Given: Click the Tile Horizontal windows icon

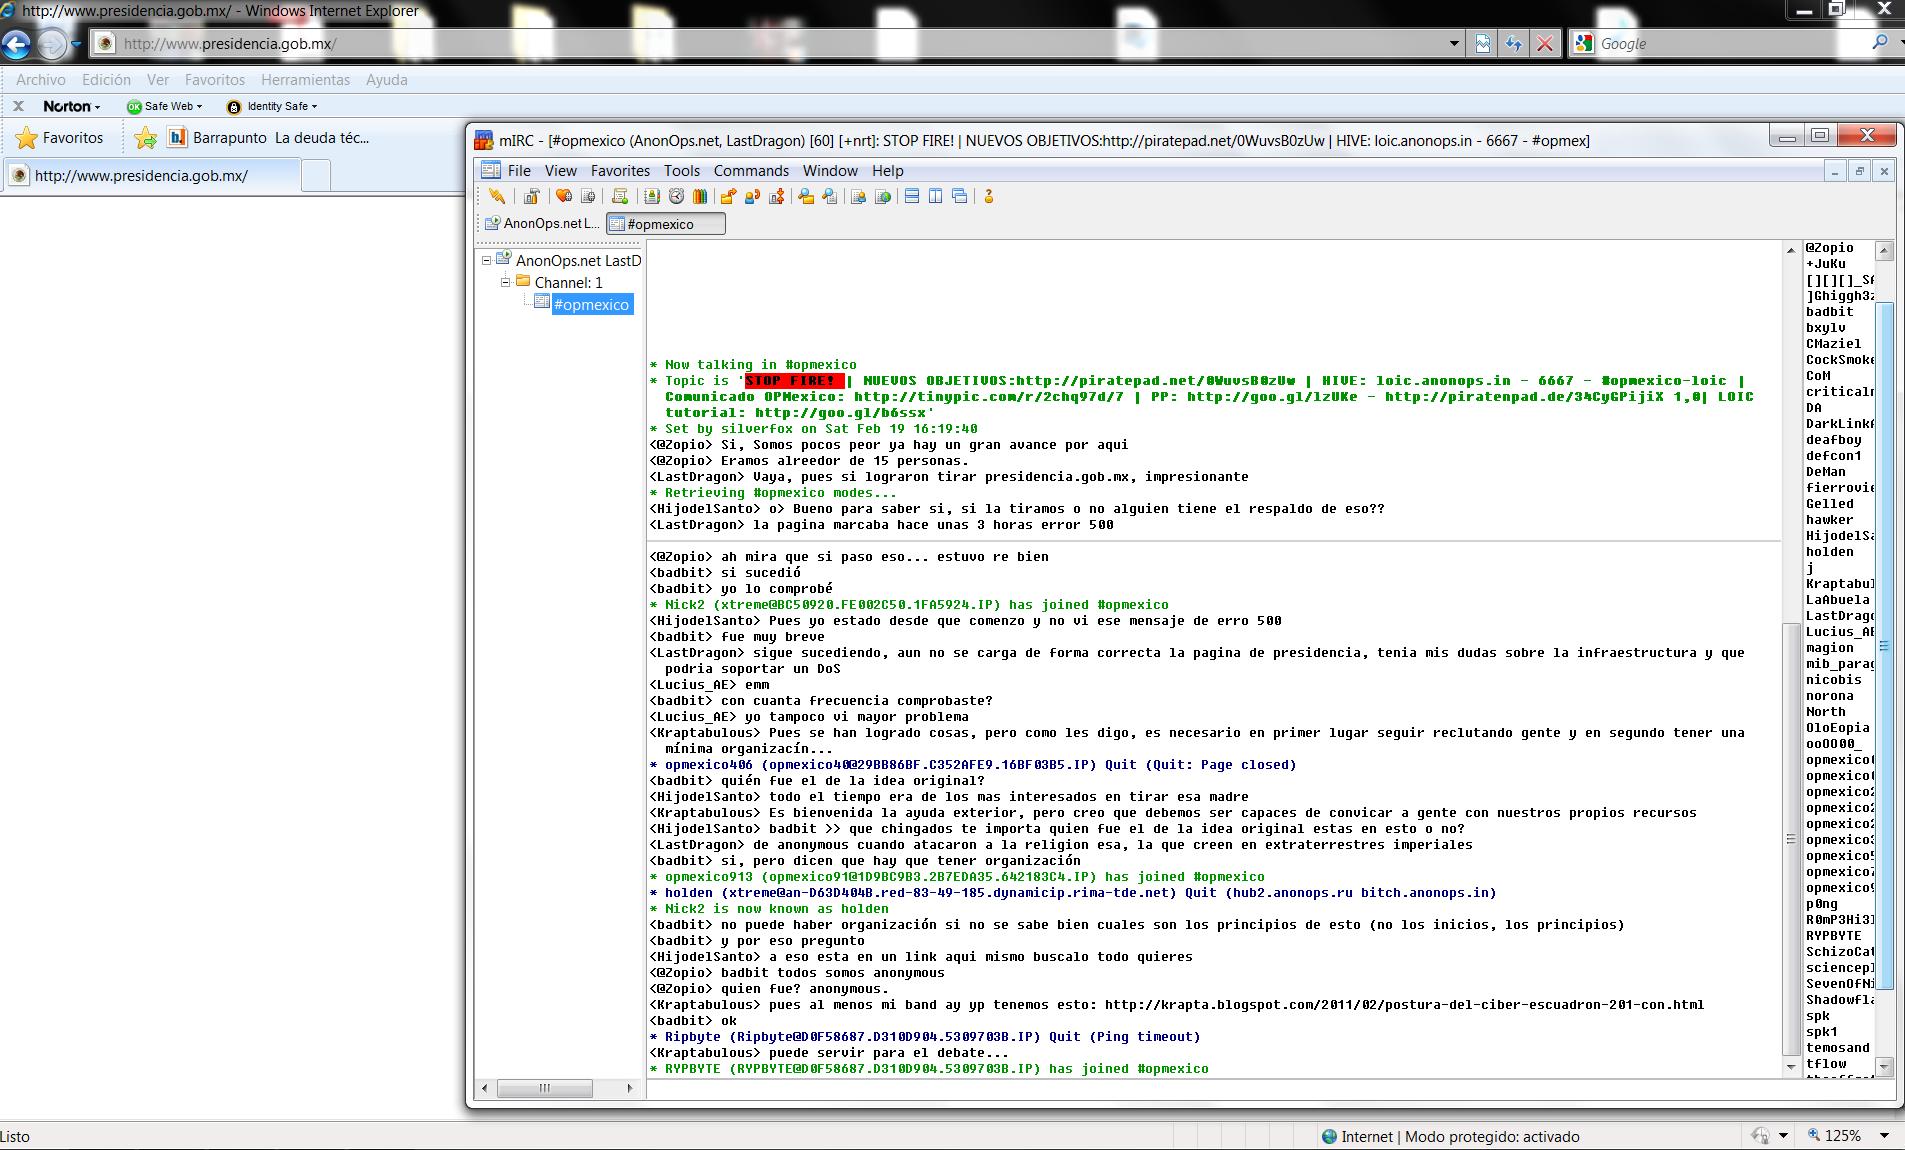Looking at the screenshot, I should click(912, 197).
